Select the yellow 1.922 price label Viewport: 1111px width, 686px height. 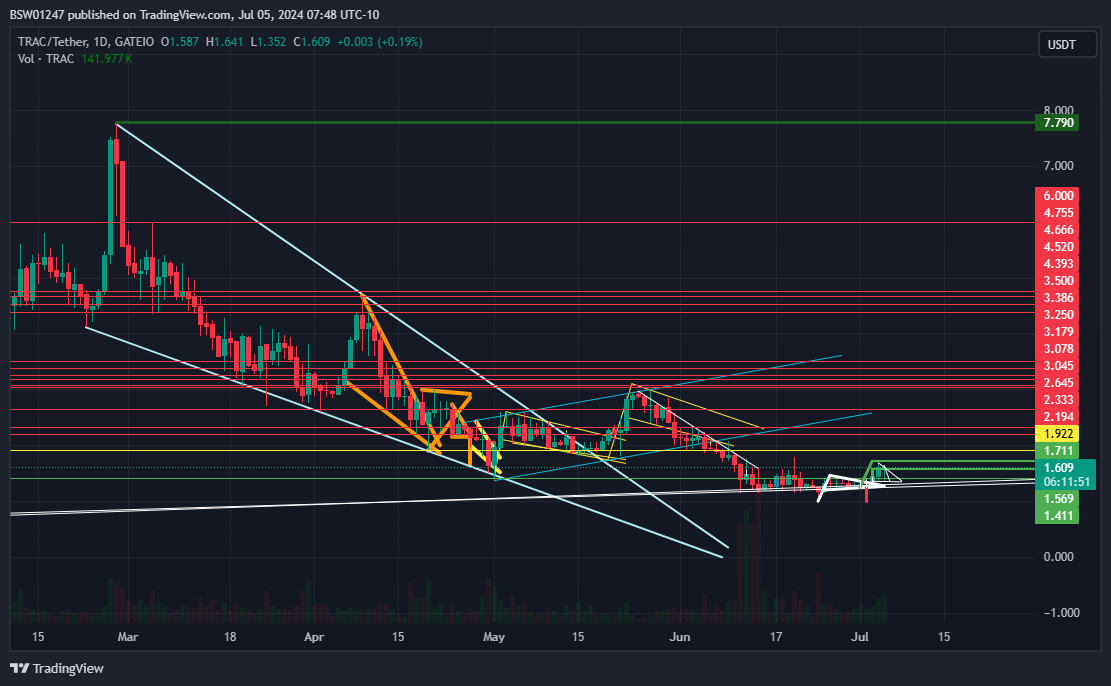[x=1056, y=434]
